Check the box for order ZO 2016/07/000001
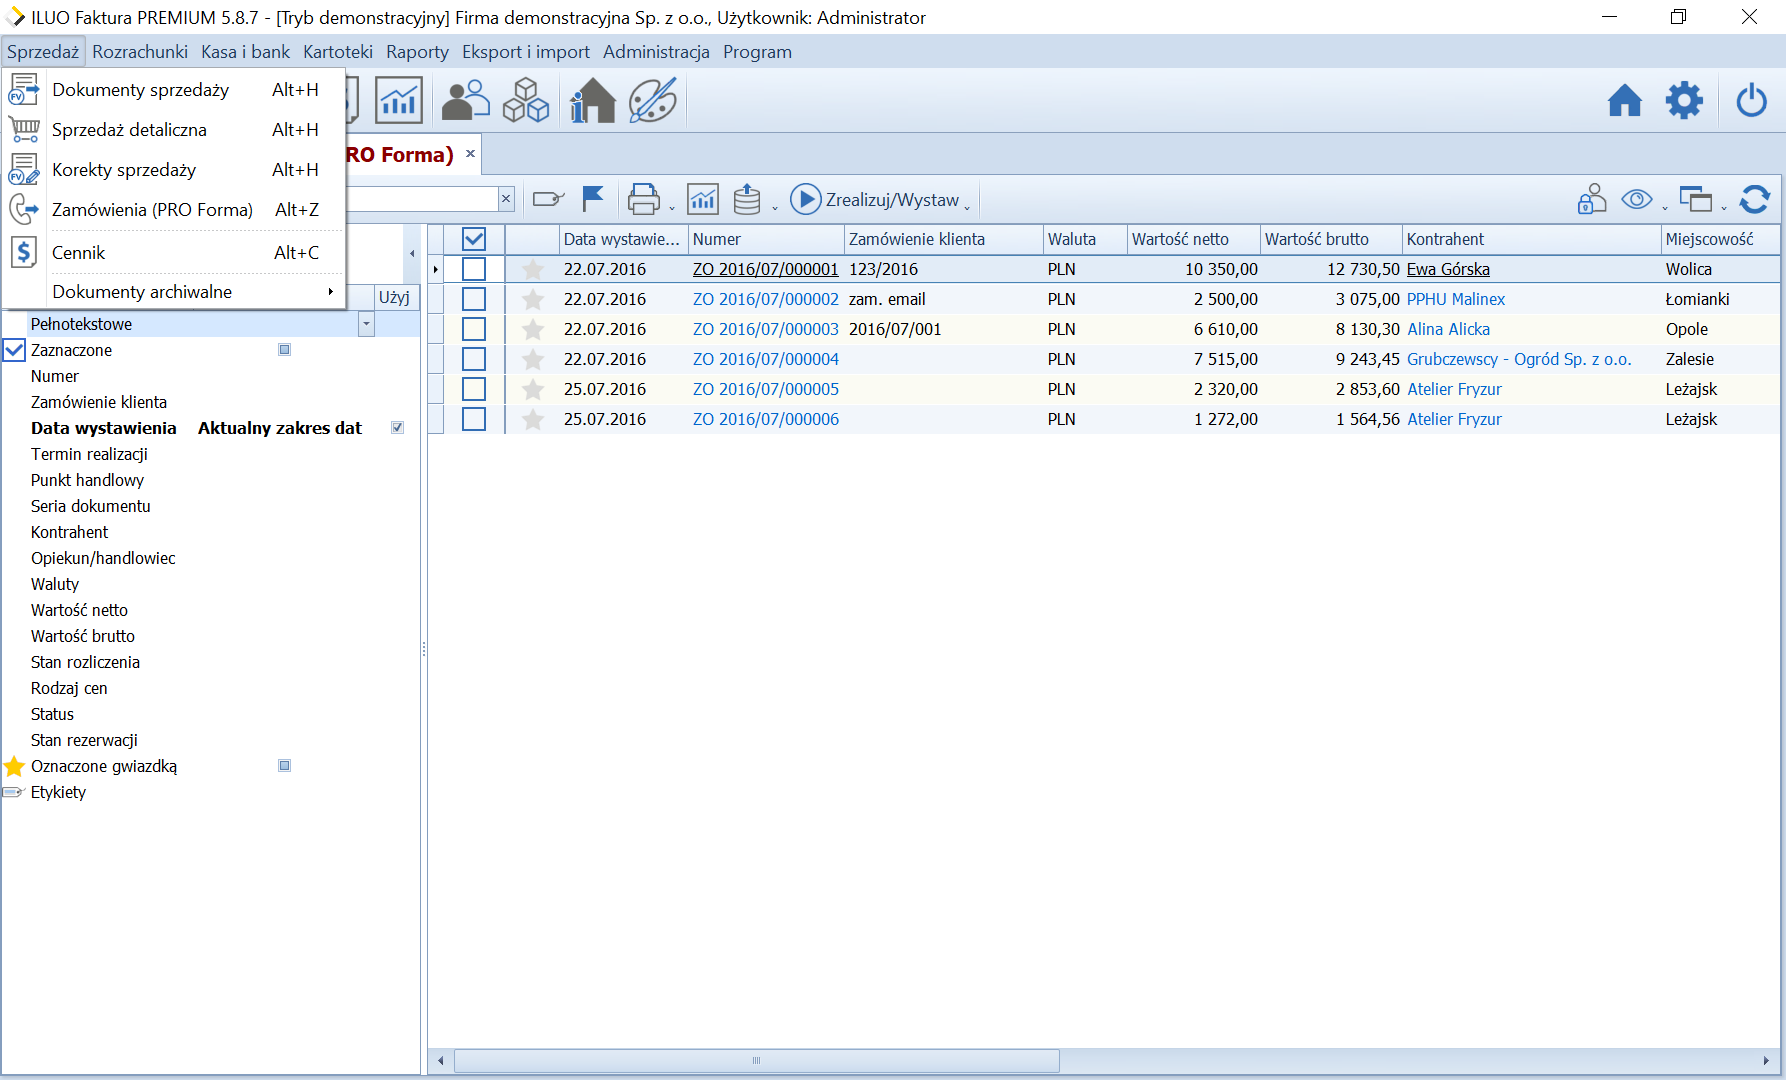The image size is (1786, 1080). point(474,269)
